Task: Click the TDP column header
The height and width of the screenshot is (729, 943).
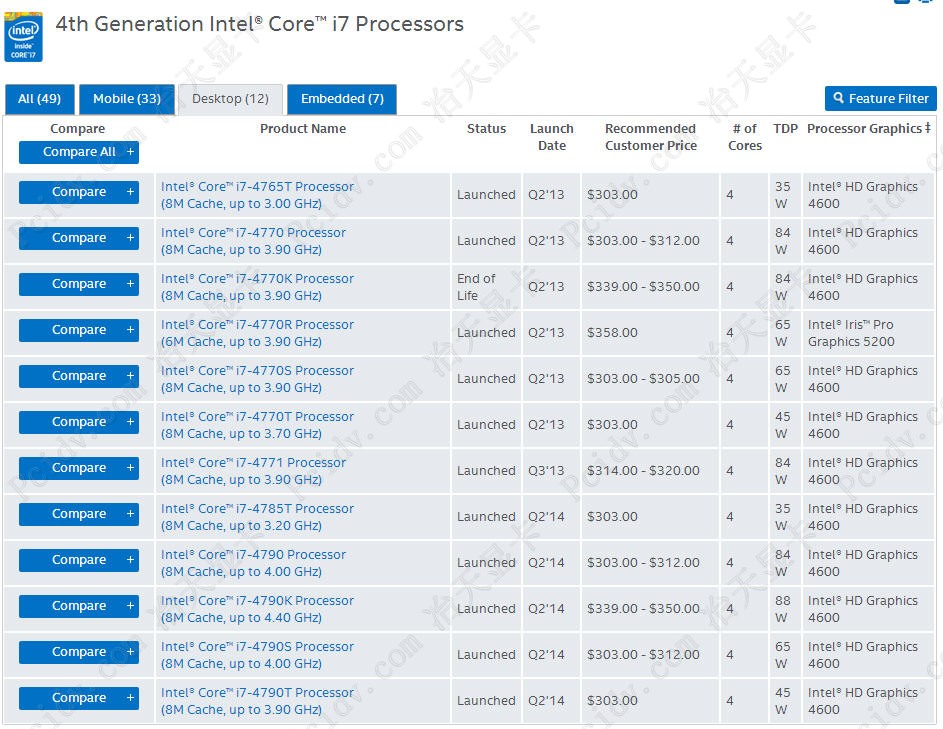Action: pyautogui.click(x=785, y=129)
